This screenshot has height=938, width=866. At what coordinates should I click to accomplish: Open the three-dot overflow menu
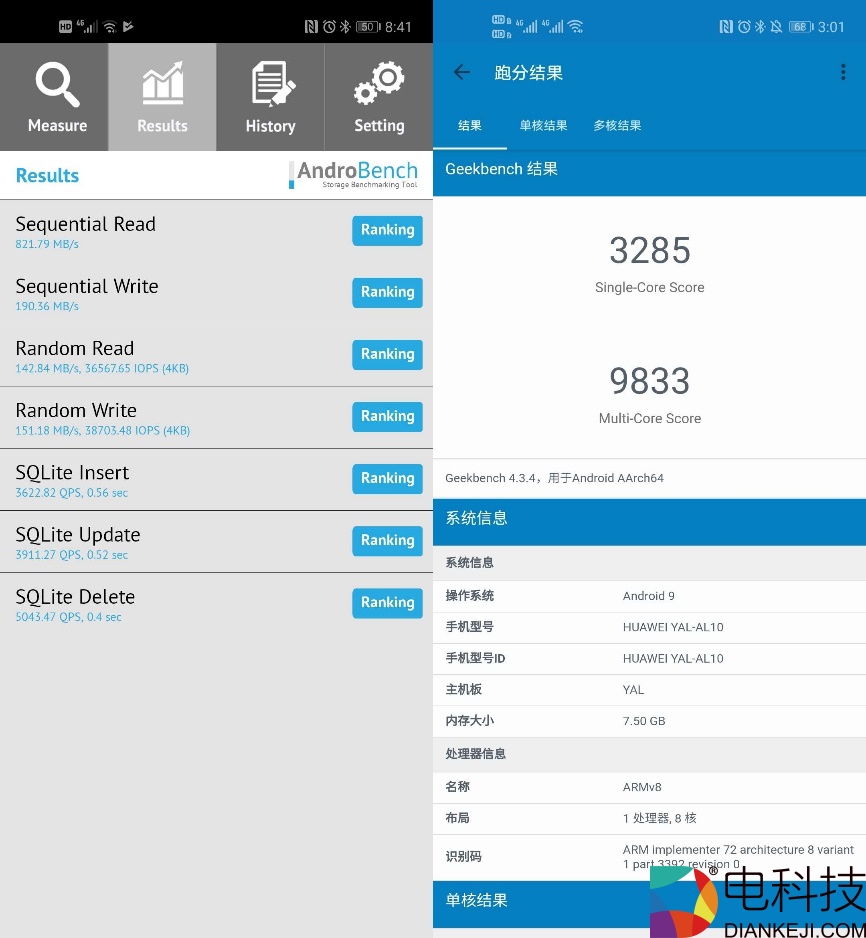click(843, 72)
